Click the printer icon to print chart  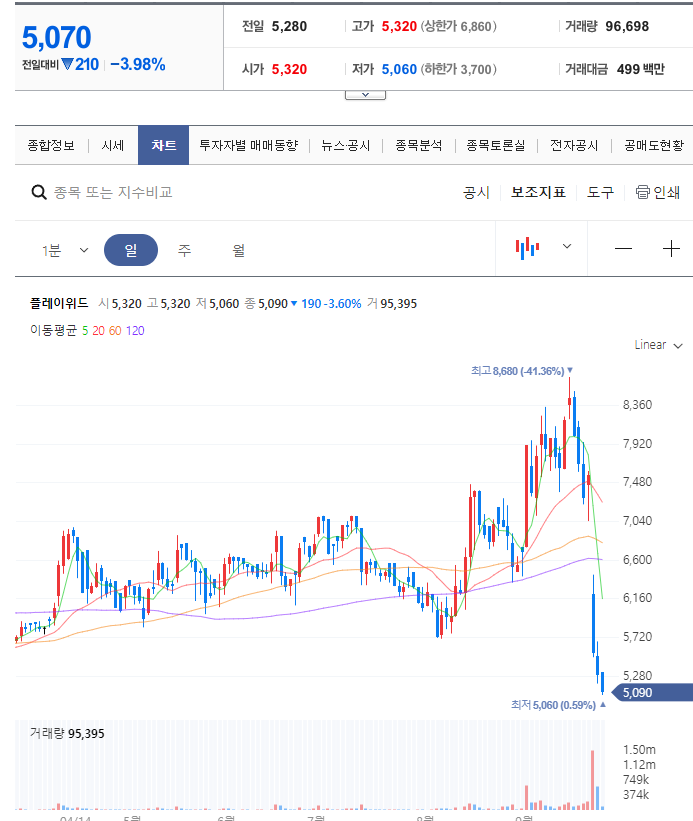pyautogui.click(x=643, y=192)
